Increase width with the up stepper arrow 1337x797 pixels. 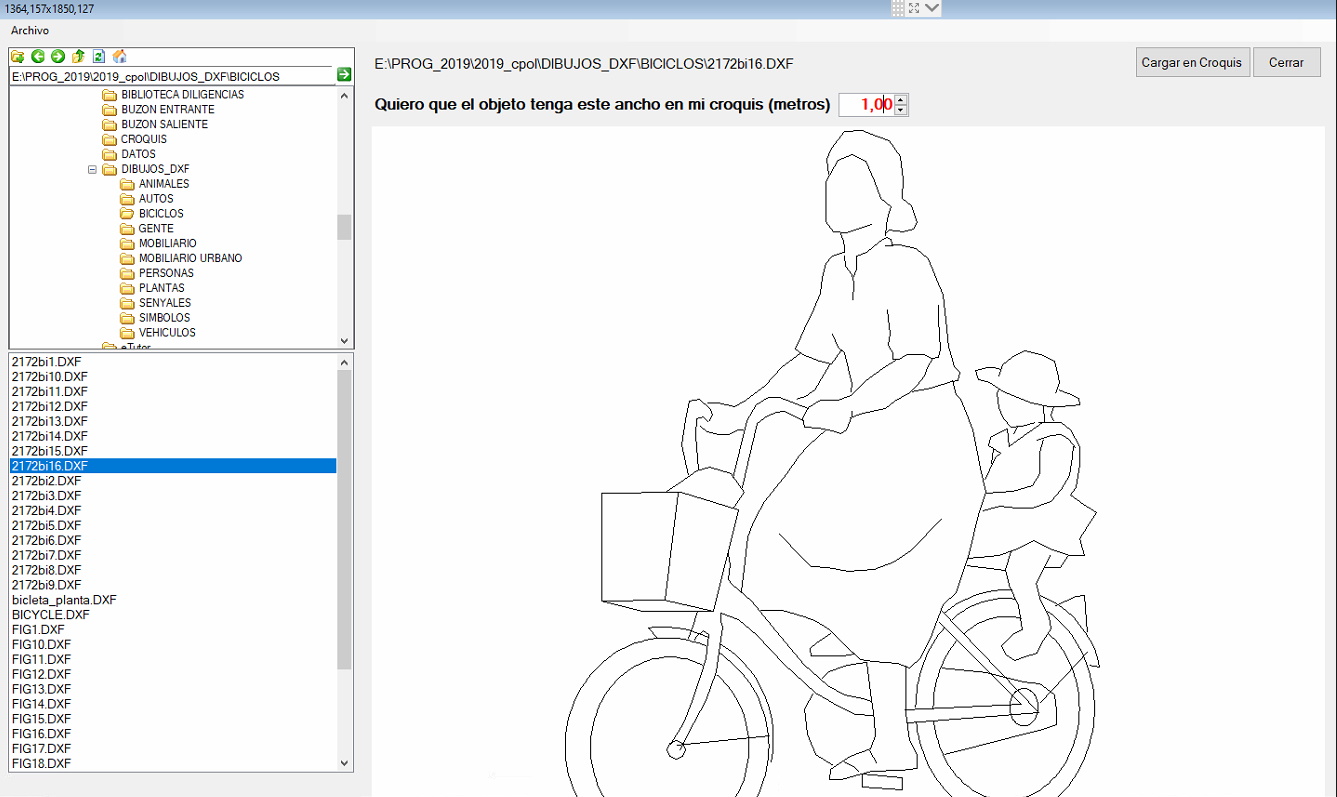[901, 99]
